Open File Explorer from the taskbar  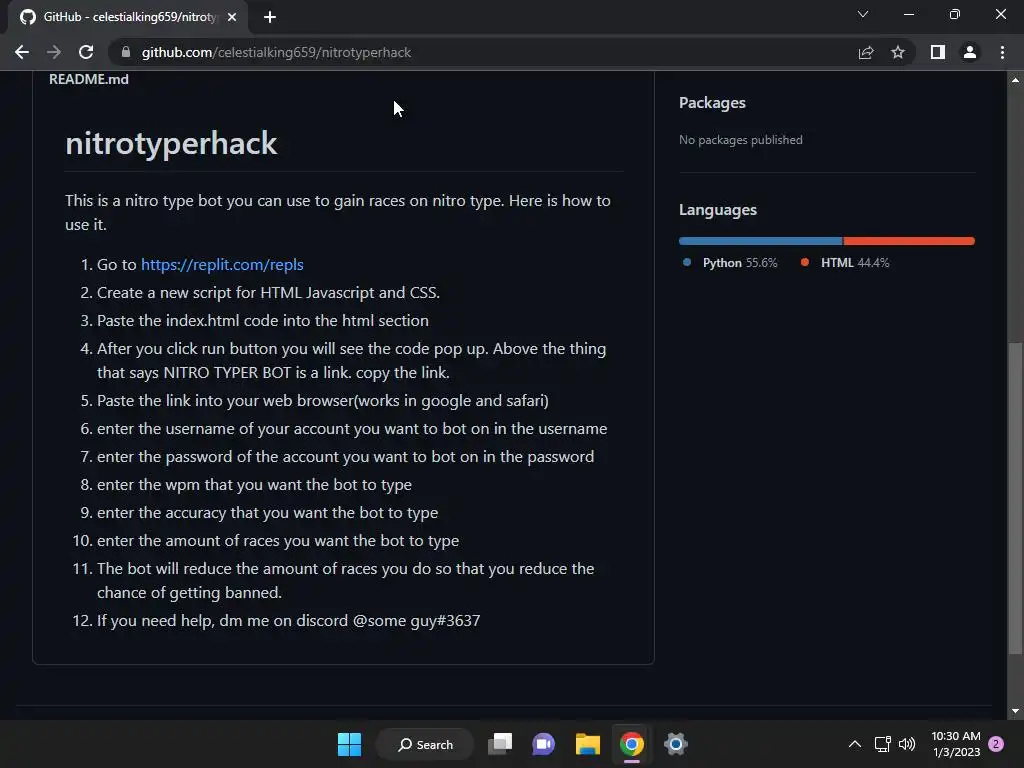588,744
